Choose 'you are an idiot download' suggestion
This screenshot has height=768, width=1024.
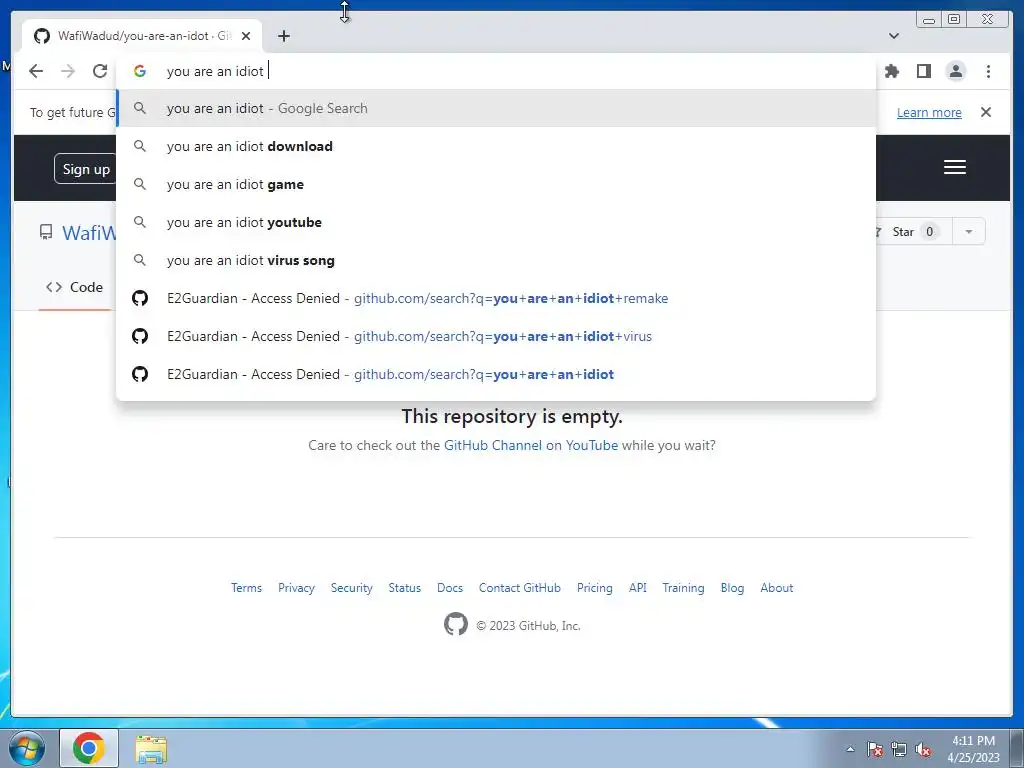click(496, 146)
